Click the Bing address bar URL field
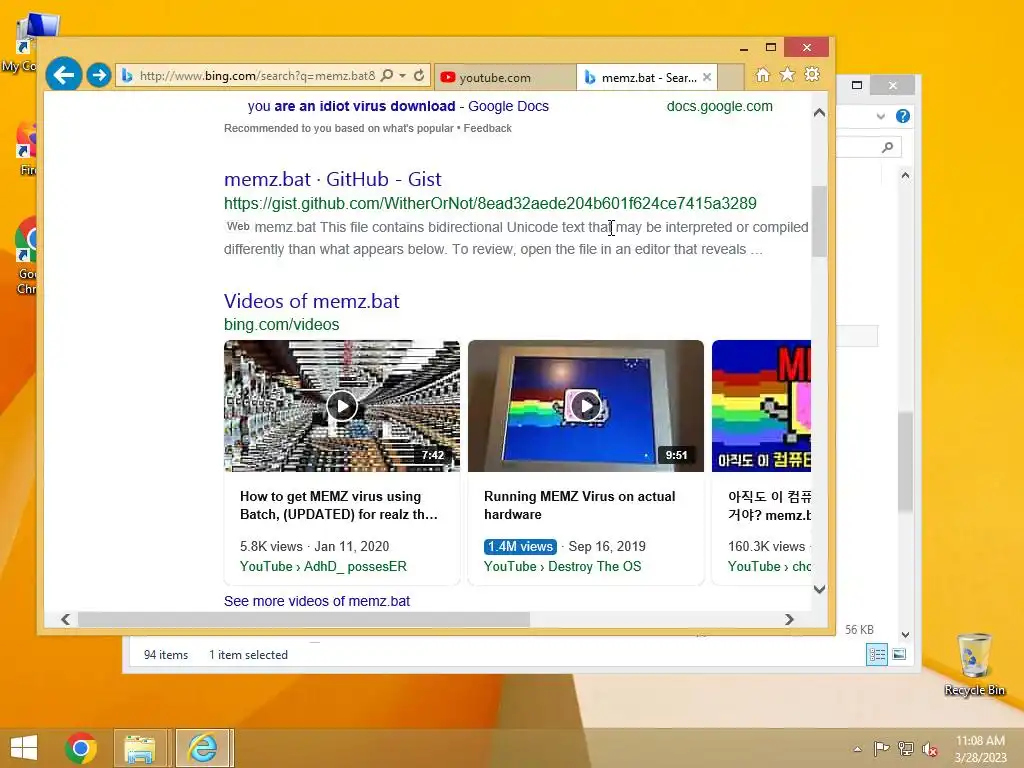 (257, 76)
